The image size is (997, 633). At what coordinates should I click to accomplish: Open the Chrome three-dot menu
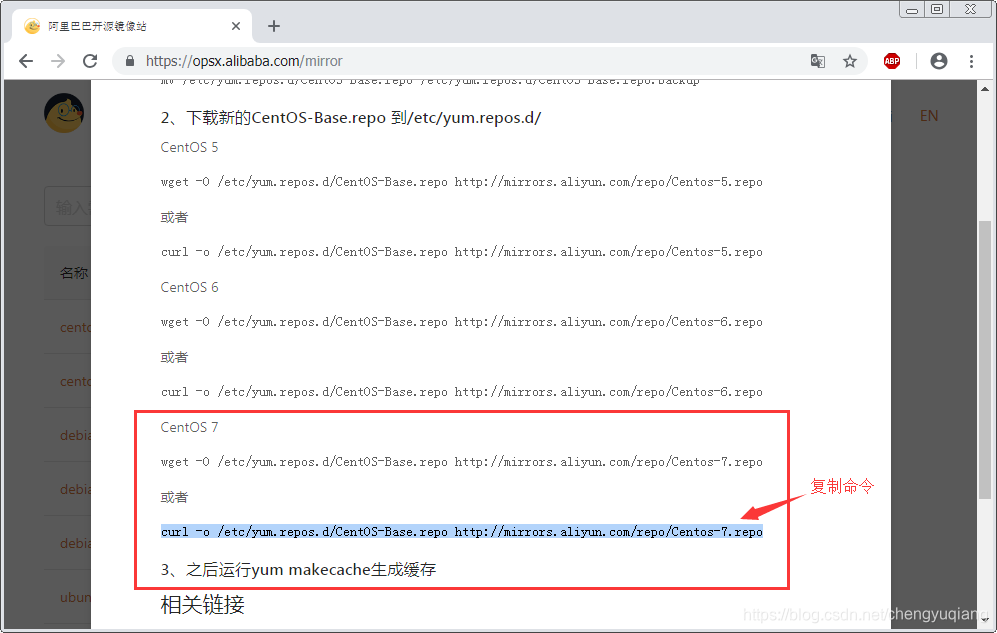tap(971, 61)
